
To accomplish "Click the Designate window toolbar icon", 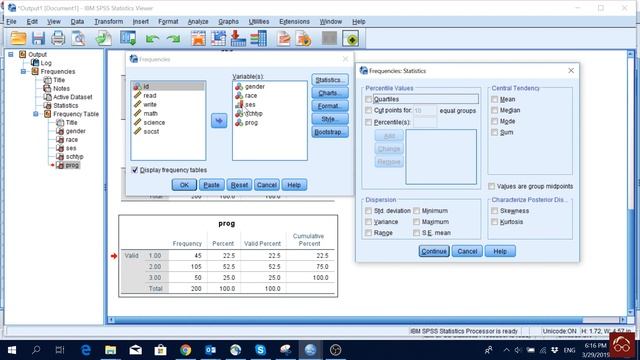I will pyautogui.click(x=304, y=39).
